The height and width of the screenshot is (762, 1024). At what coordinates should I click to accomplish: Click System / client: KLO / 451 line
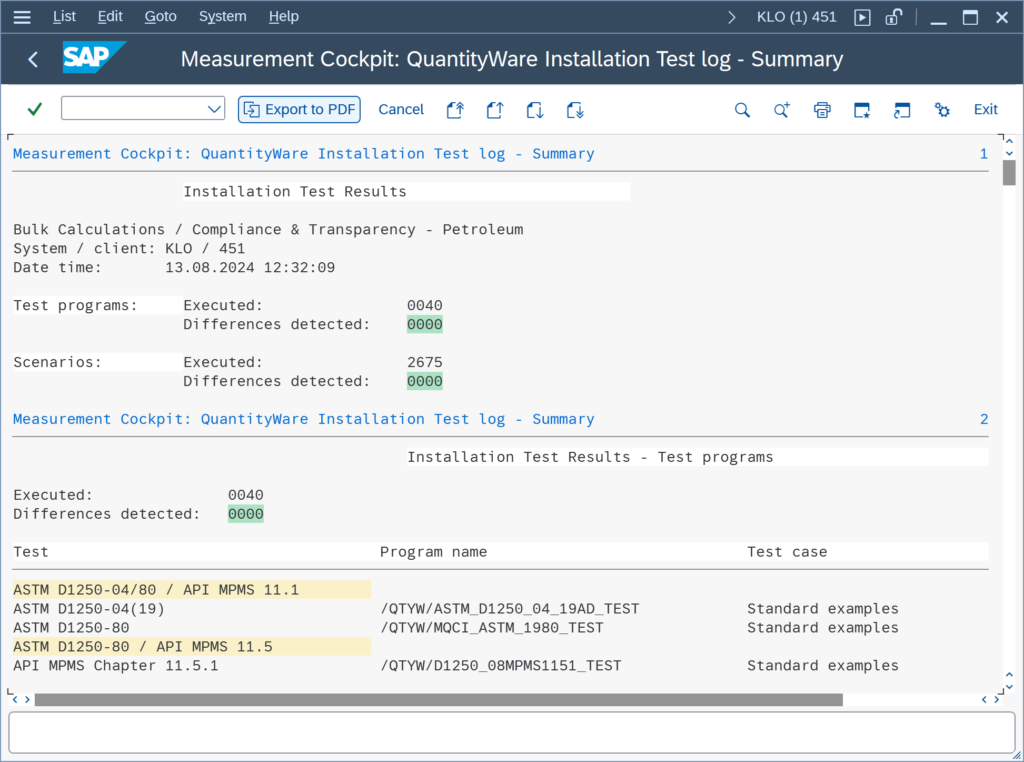pyautogui.click(x=129, y=249)
